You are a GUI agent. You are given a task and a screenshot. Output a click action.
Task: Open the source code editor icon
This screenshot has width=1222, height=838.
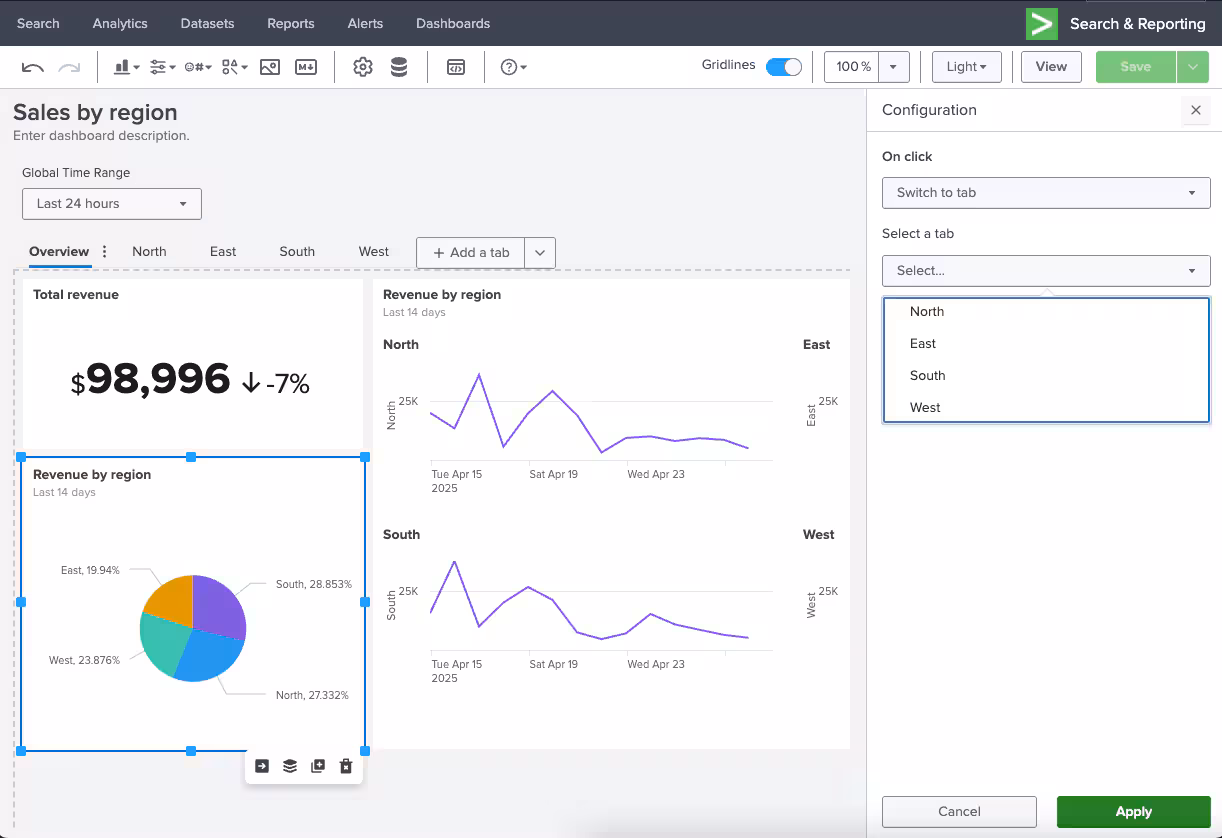456,67
